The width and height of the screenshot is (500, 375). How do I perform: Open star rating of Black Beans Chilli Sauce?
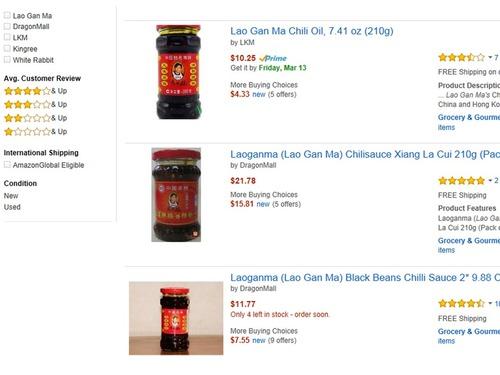(x=461, y=303)
